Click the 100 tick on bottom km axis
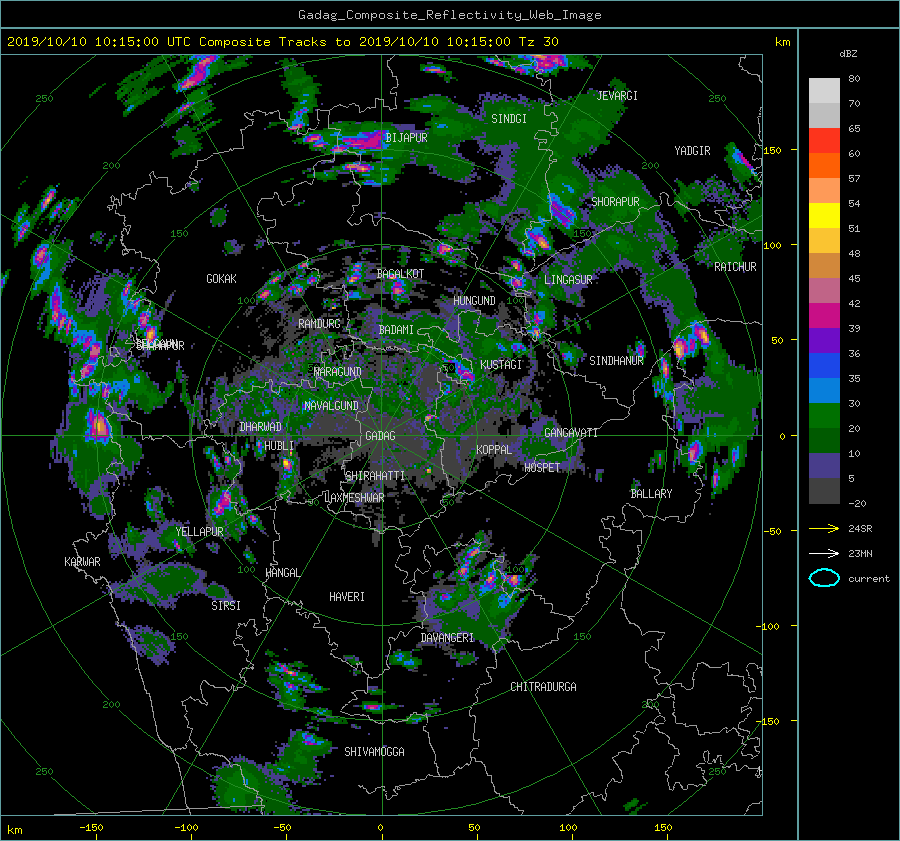This screenshot has width=900, height=841. point(568,827)
